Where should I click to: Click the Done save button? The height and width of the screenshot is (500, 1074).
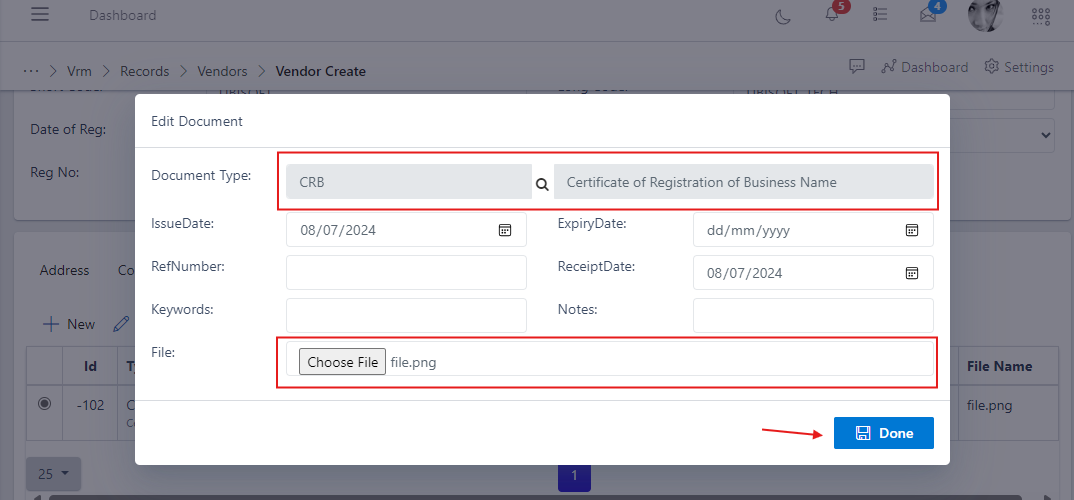884,433
